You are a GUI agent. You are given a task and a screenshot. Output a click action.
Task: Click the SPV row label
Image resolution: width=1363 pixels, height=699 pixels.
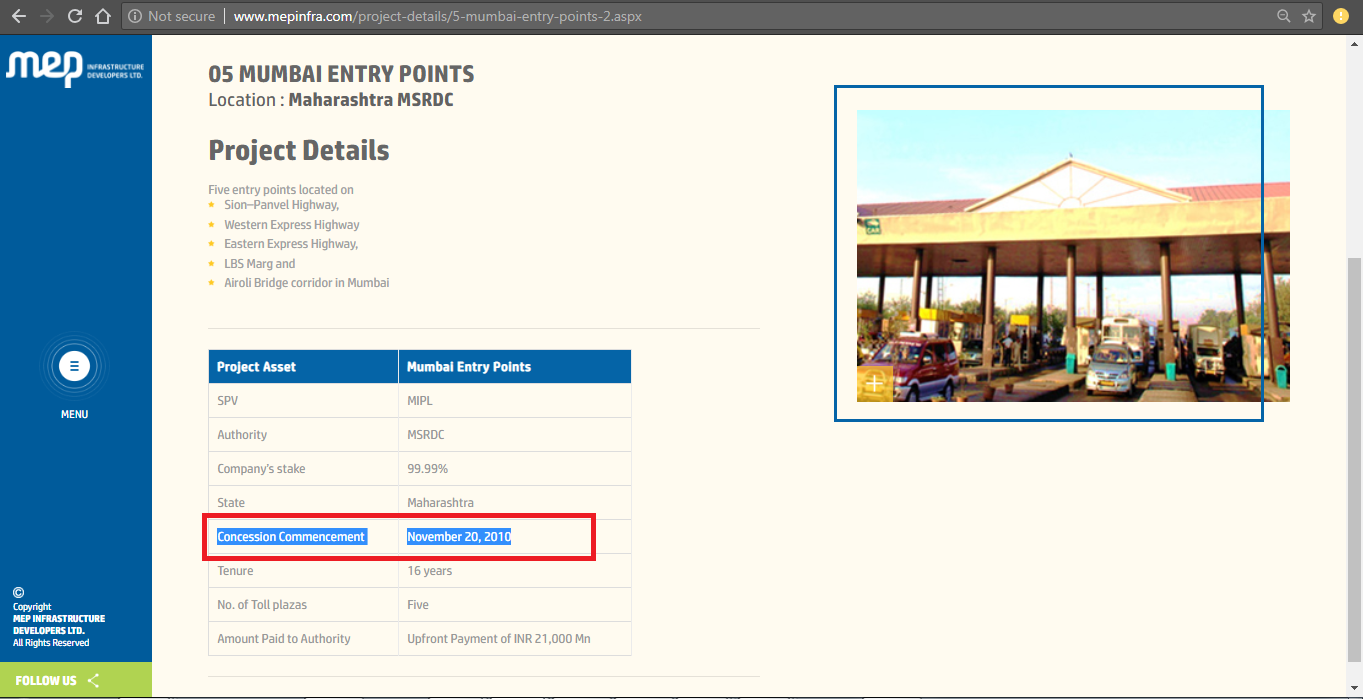tap(228, 401)
